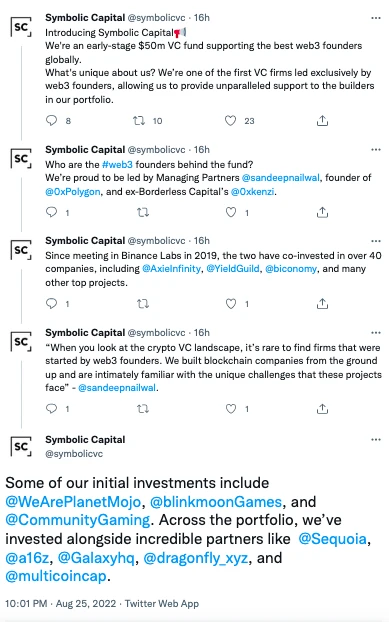Like the crypto VC landscape quote tweet
389x622 pixels.
point(231,409)
